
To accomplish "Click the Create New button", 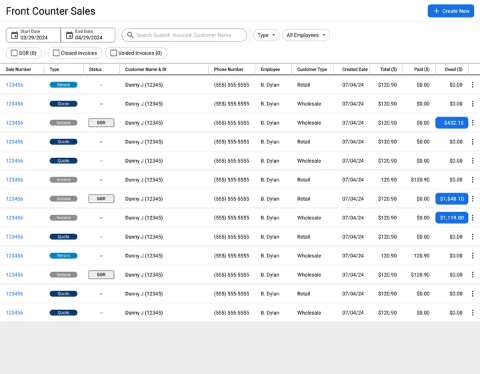I will pos(451,11).
